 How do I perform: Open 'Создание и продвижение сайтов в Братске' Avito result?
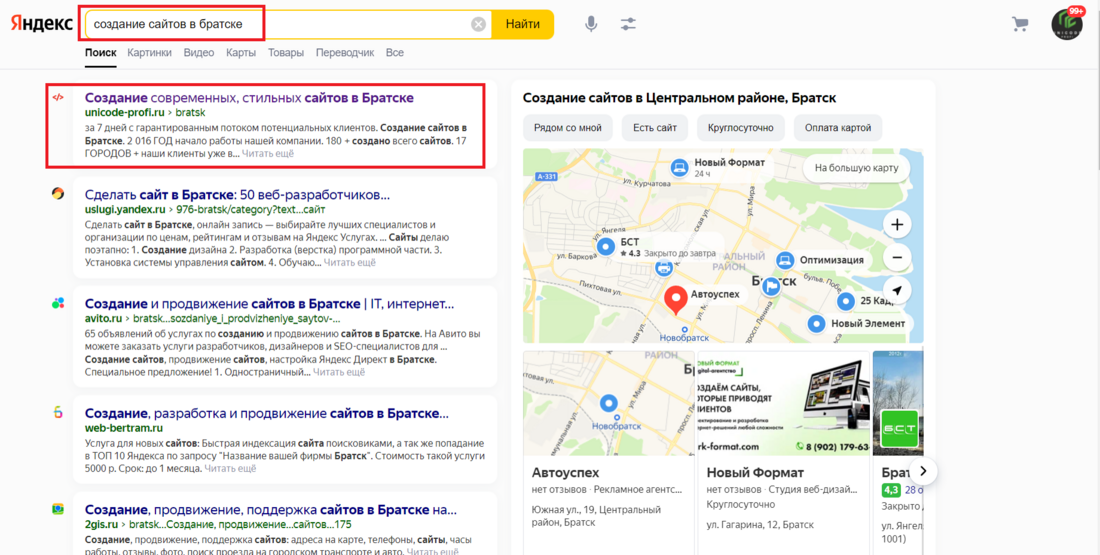pyautogui.click(x=269, y=304)
